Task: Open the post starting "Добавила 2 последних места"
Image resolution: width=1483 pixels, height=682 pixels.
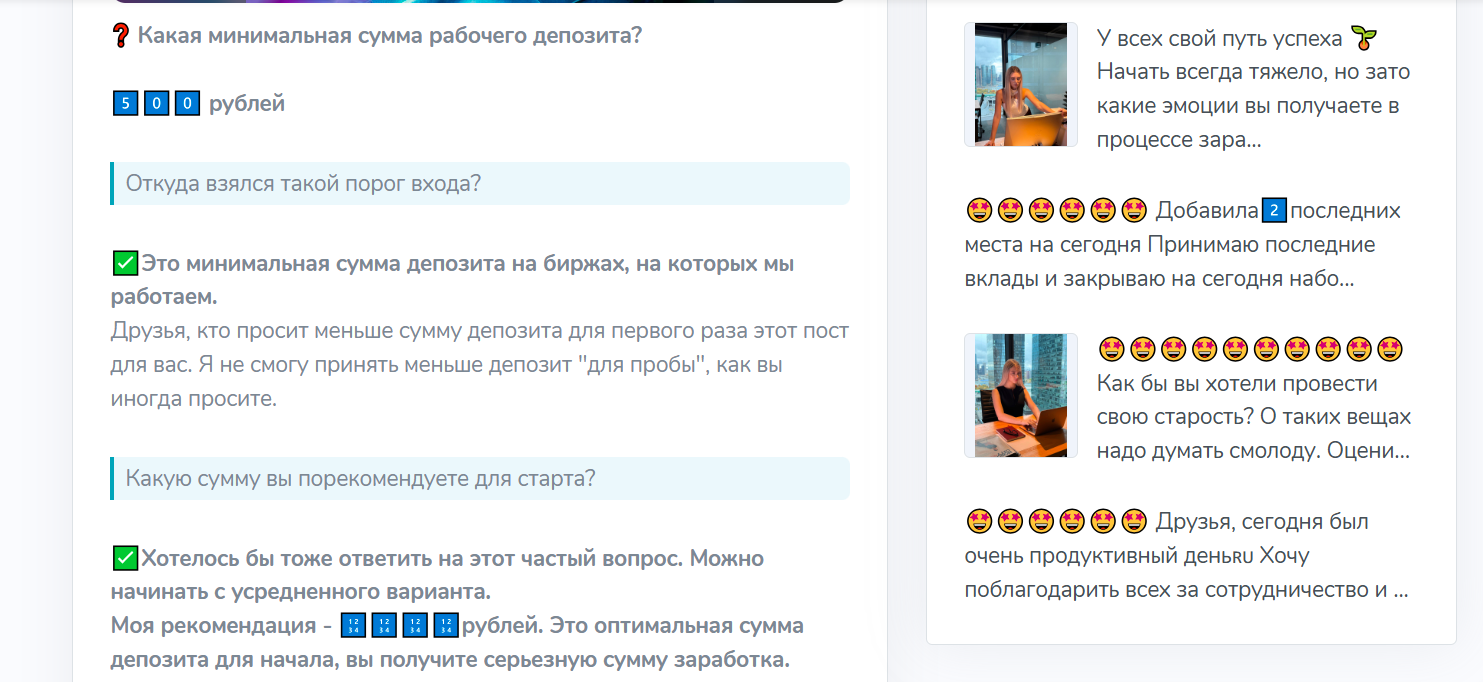Action: coord(1183,245)
